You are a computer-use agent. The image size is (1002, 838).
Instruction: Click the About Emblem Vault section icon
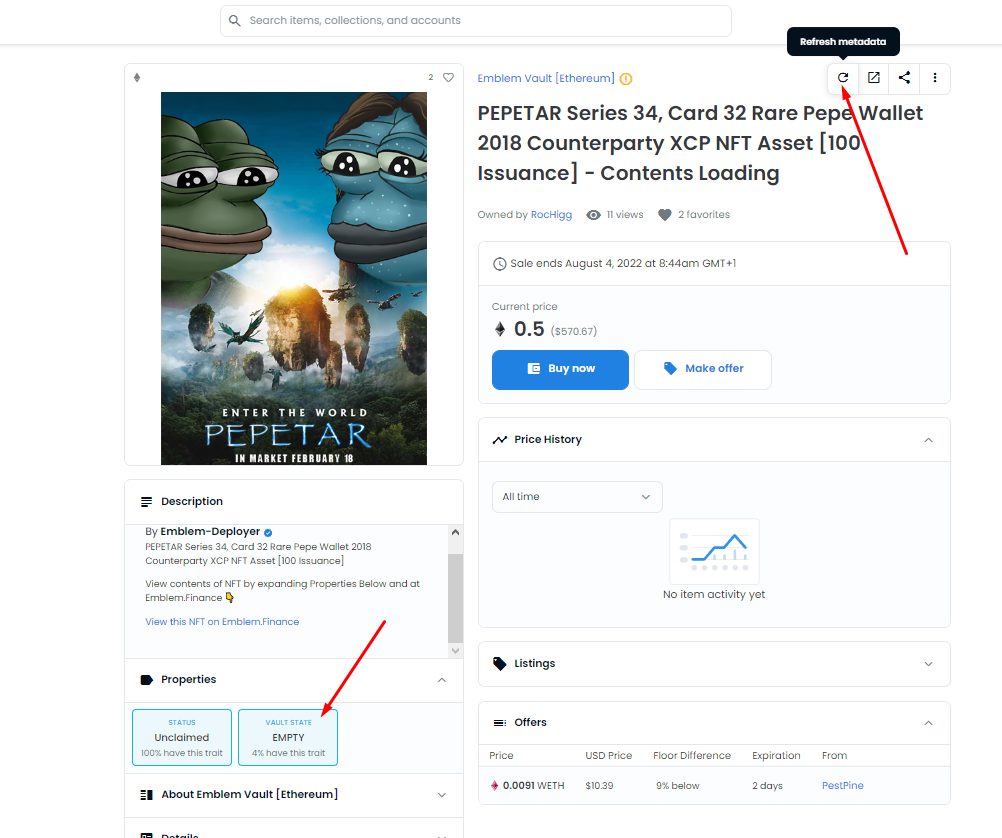click(x=146, y=795)
